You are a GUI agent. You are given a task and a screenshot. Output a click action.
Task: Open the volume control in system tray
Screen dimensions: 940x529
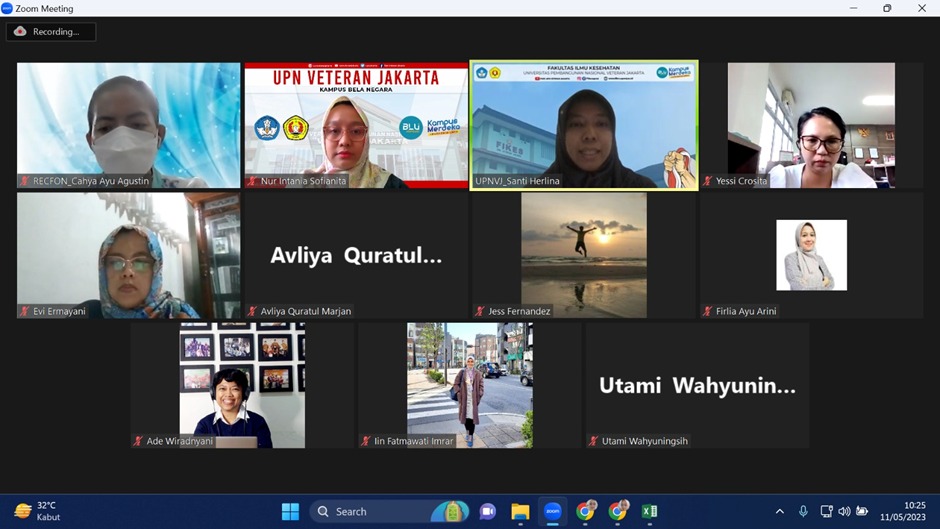tap(844, 512)
